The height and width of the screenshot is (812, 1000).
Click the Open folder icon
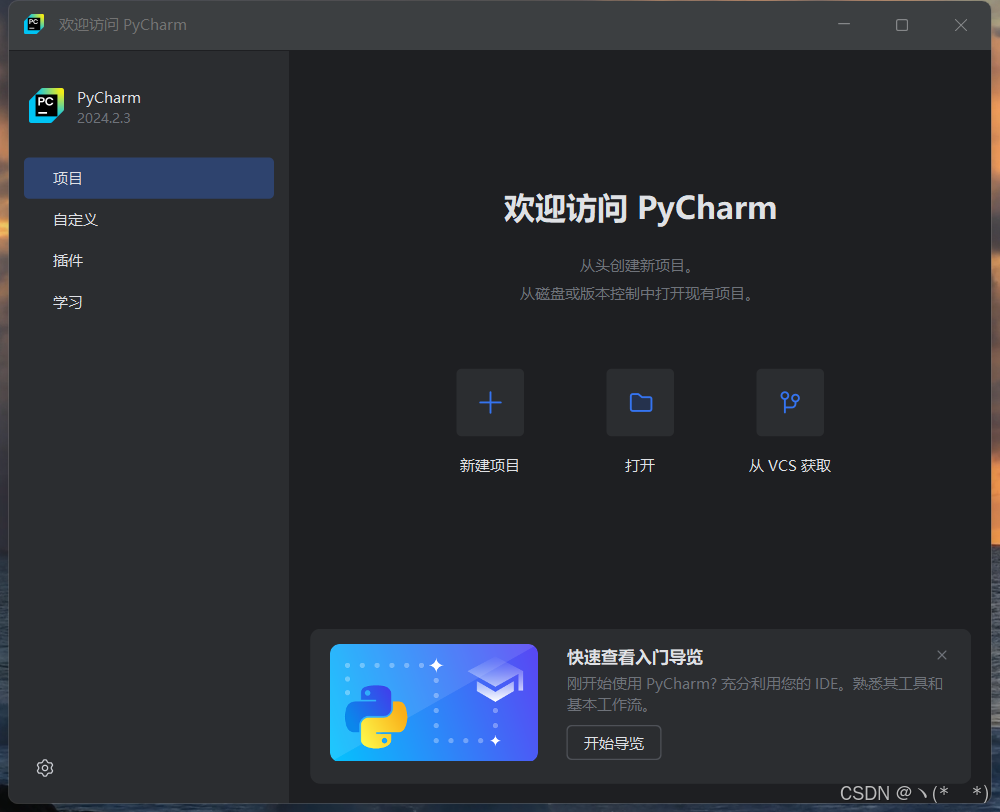point(640,402)
